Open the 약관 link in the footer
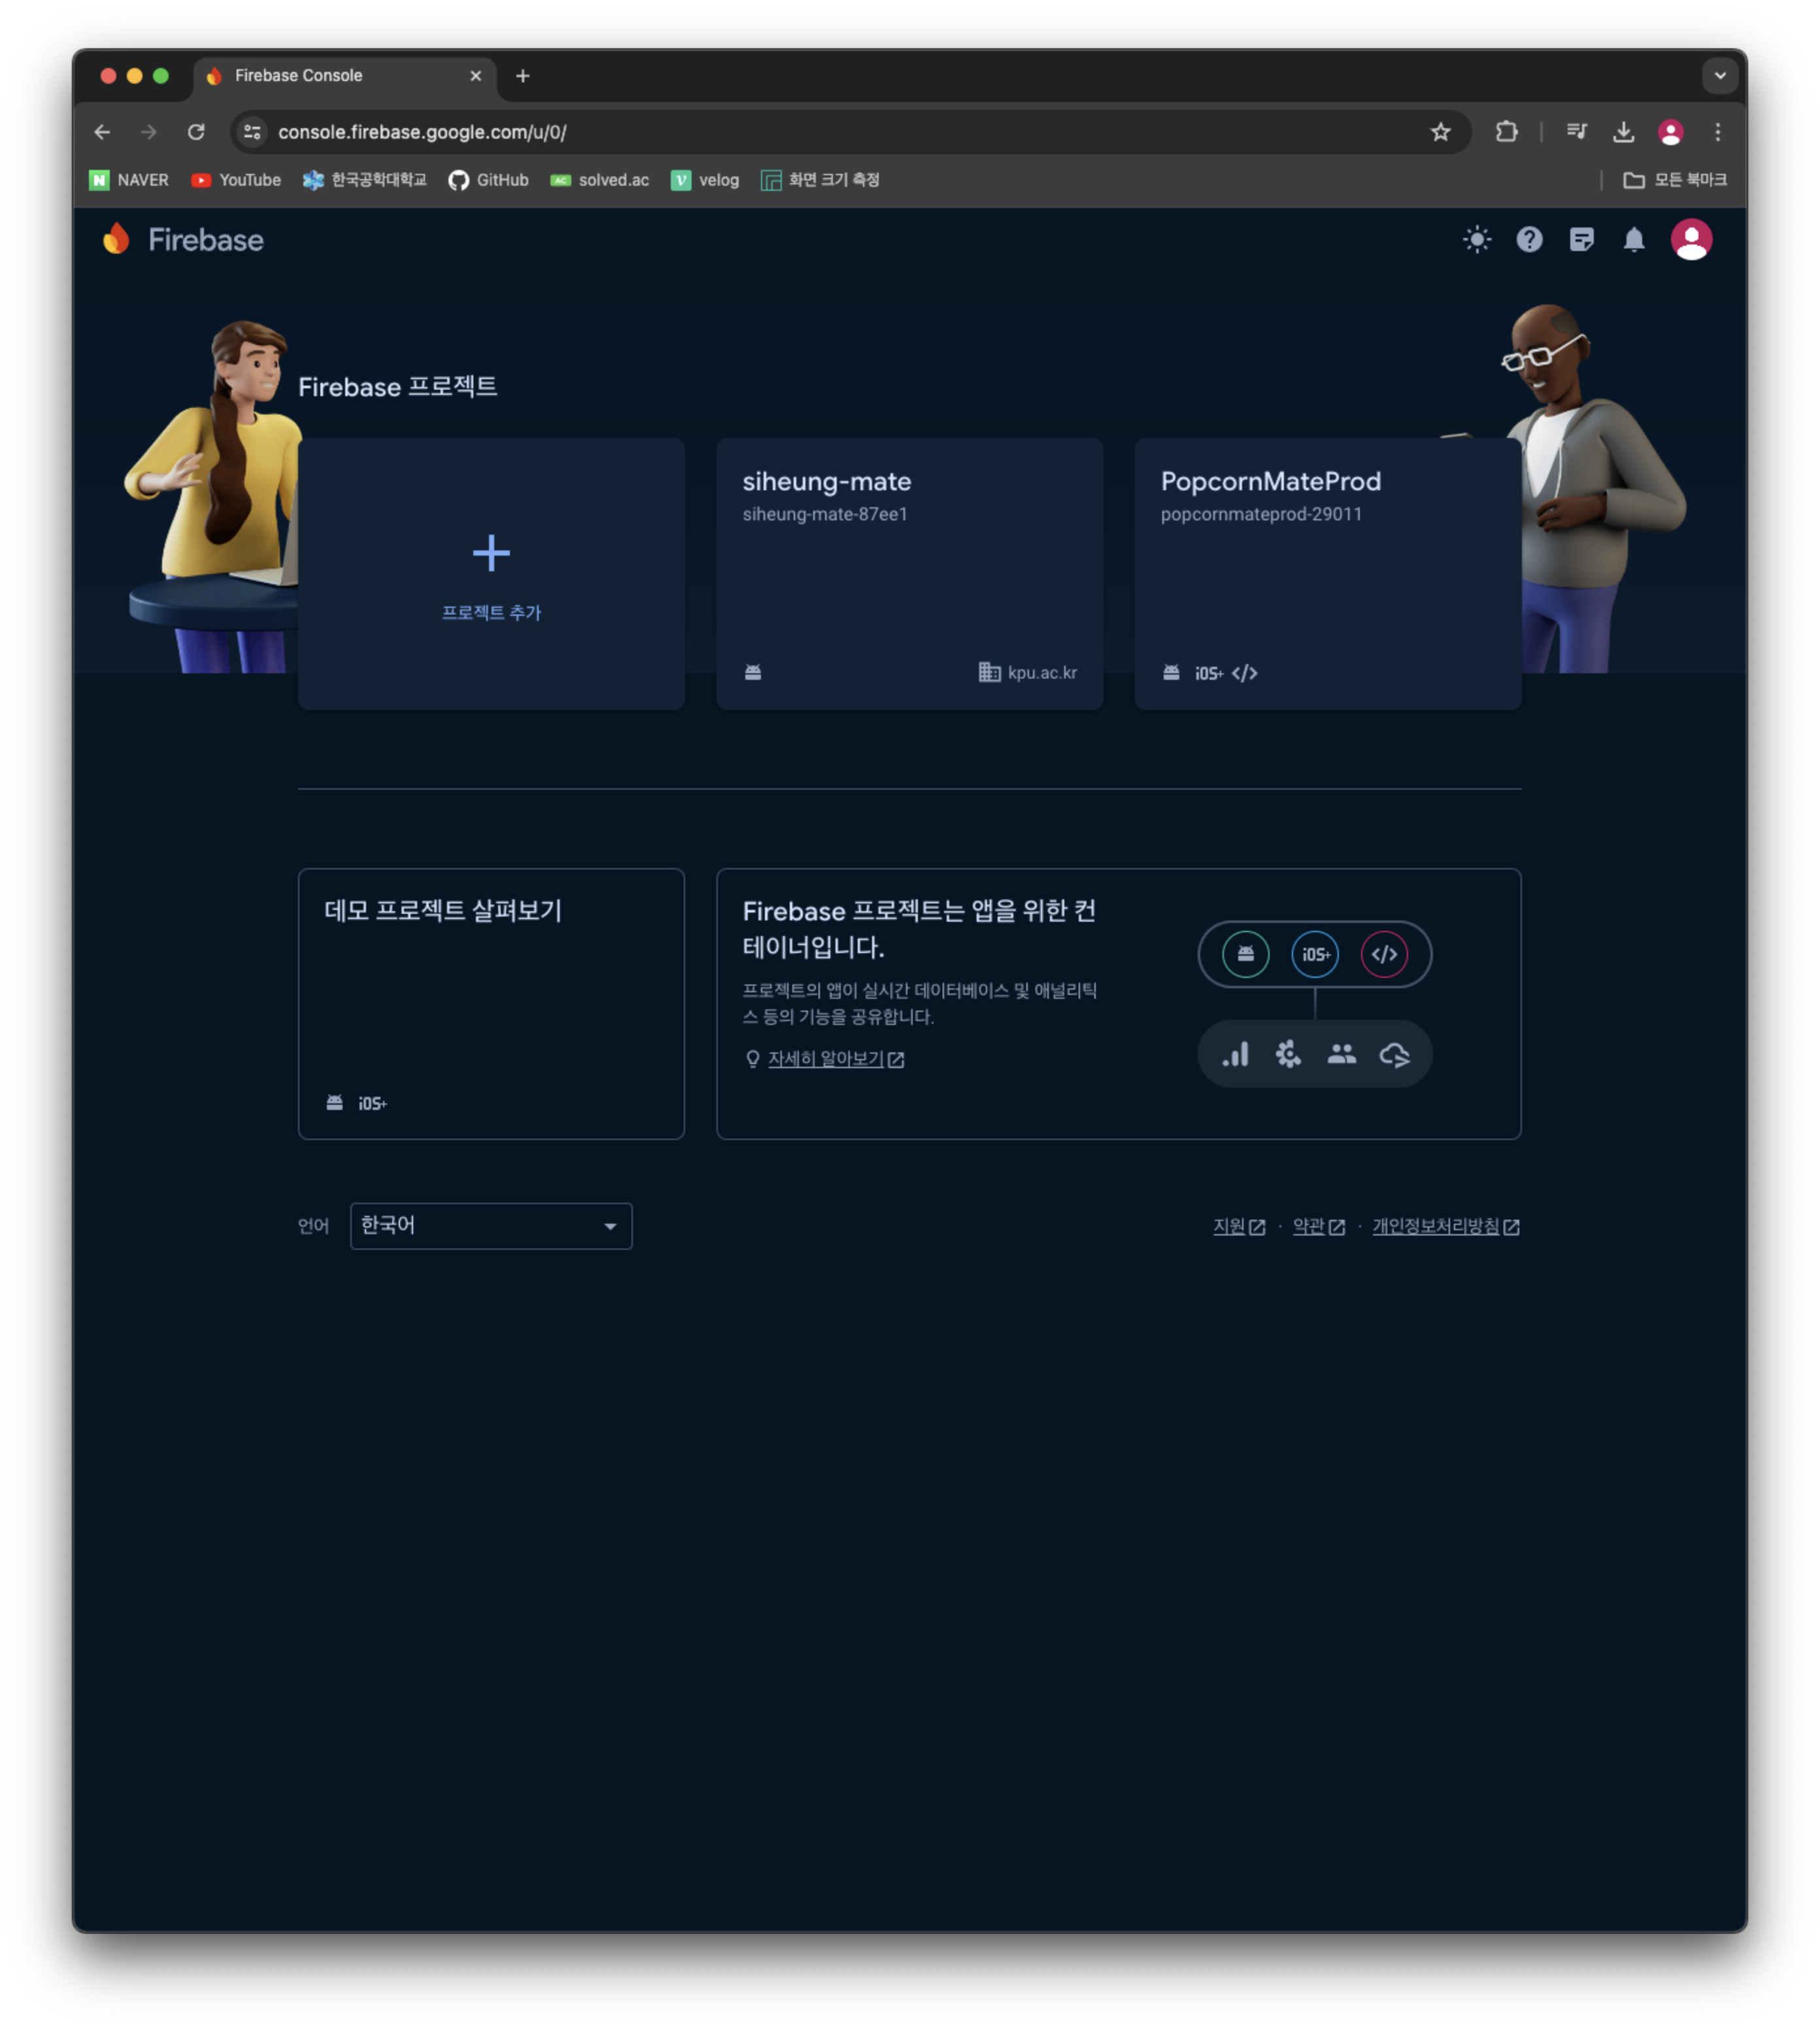 click(1308, 1226)
